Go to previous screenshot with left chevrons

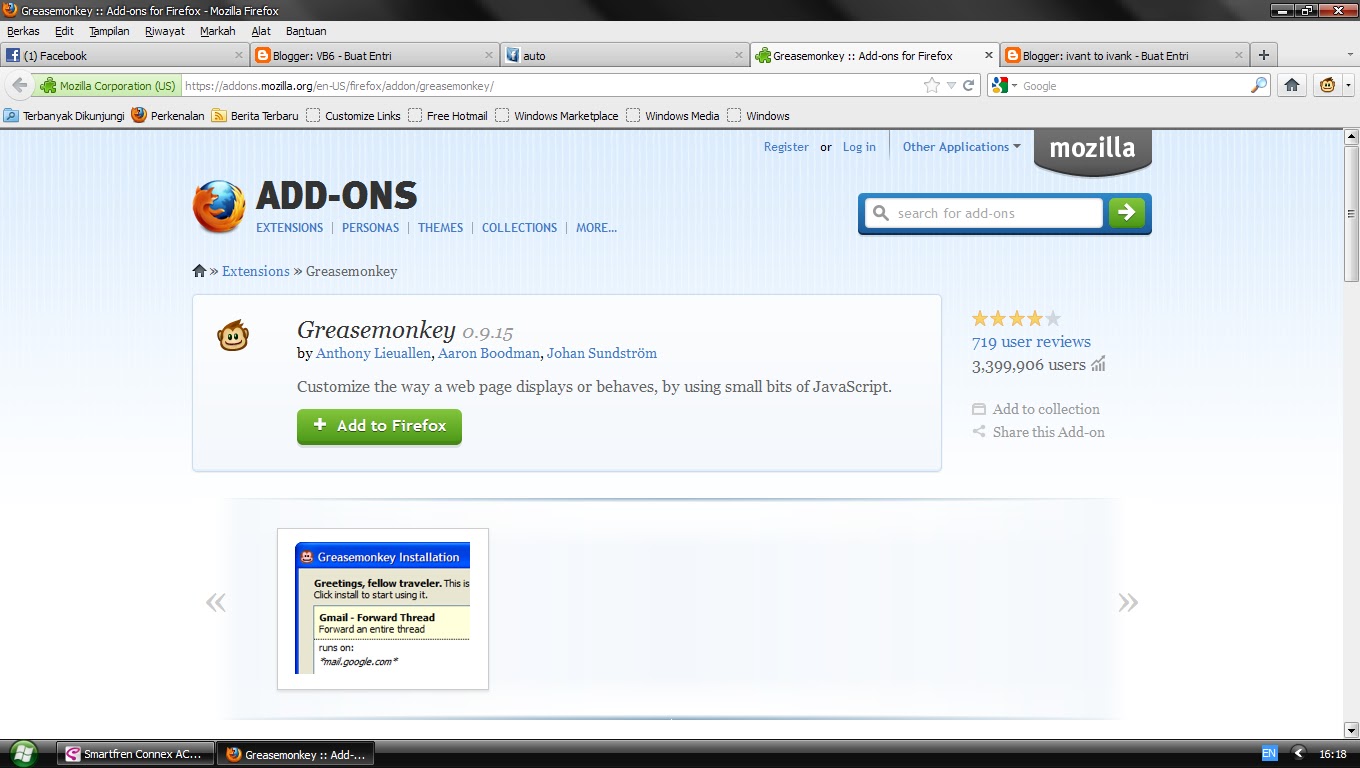click(216, 602)
